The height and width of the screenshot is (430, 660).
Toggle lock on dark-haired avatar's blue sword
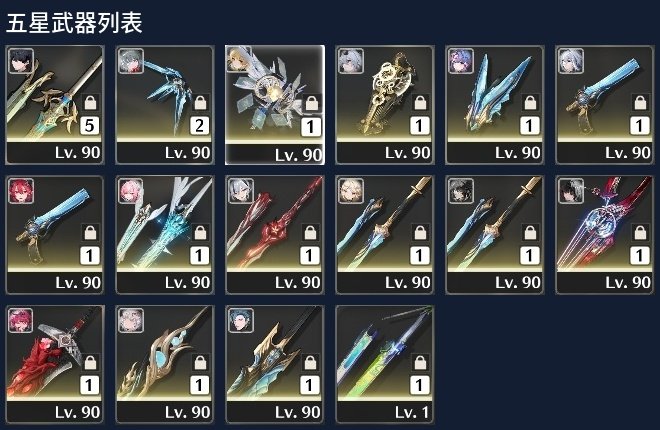coord(530,233)
